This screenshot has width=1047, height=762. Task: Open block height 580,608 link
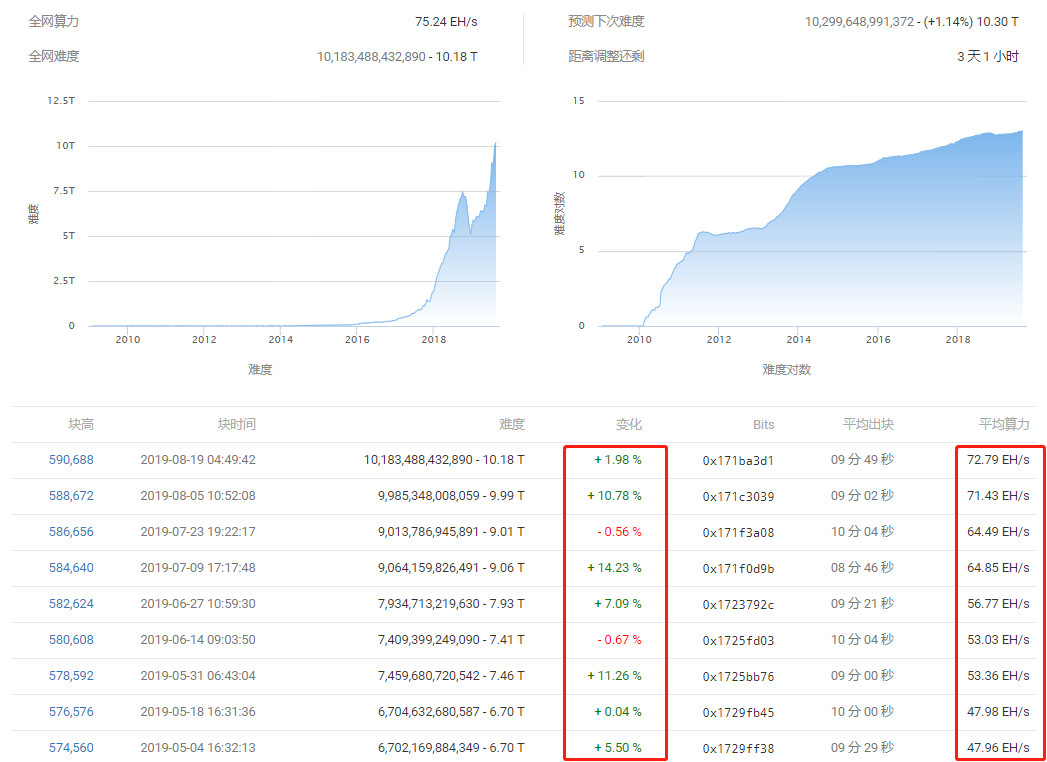click(71, 640)
